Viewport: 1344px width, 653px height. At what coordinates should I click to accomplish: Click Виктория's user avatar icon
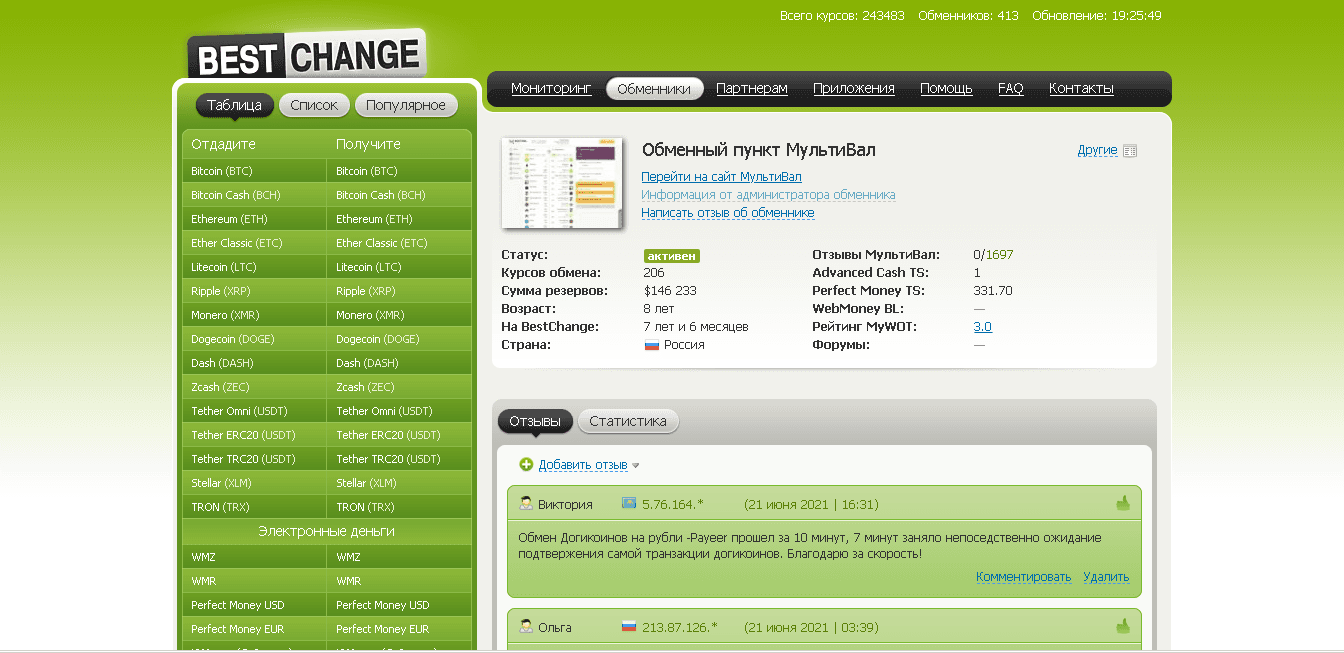(x=526, y=504)
